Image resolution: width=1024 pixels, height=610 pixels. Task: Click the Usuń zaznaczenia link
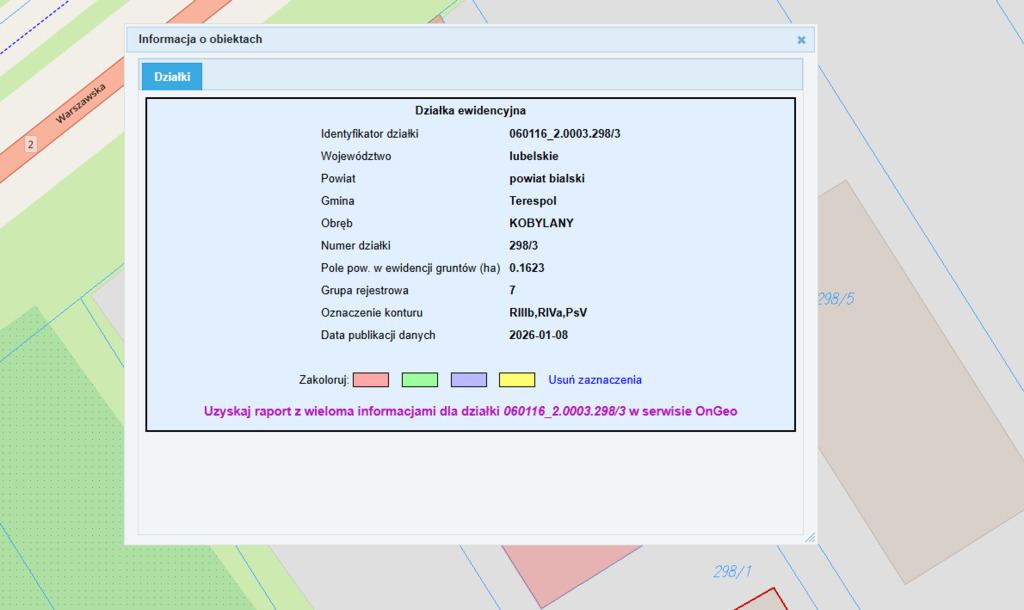coord(594,380)
